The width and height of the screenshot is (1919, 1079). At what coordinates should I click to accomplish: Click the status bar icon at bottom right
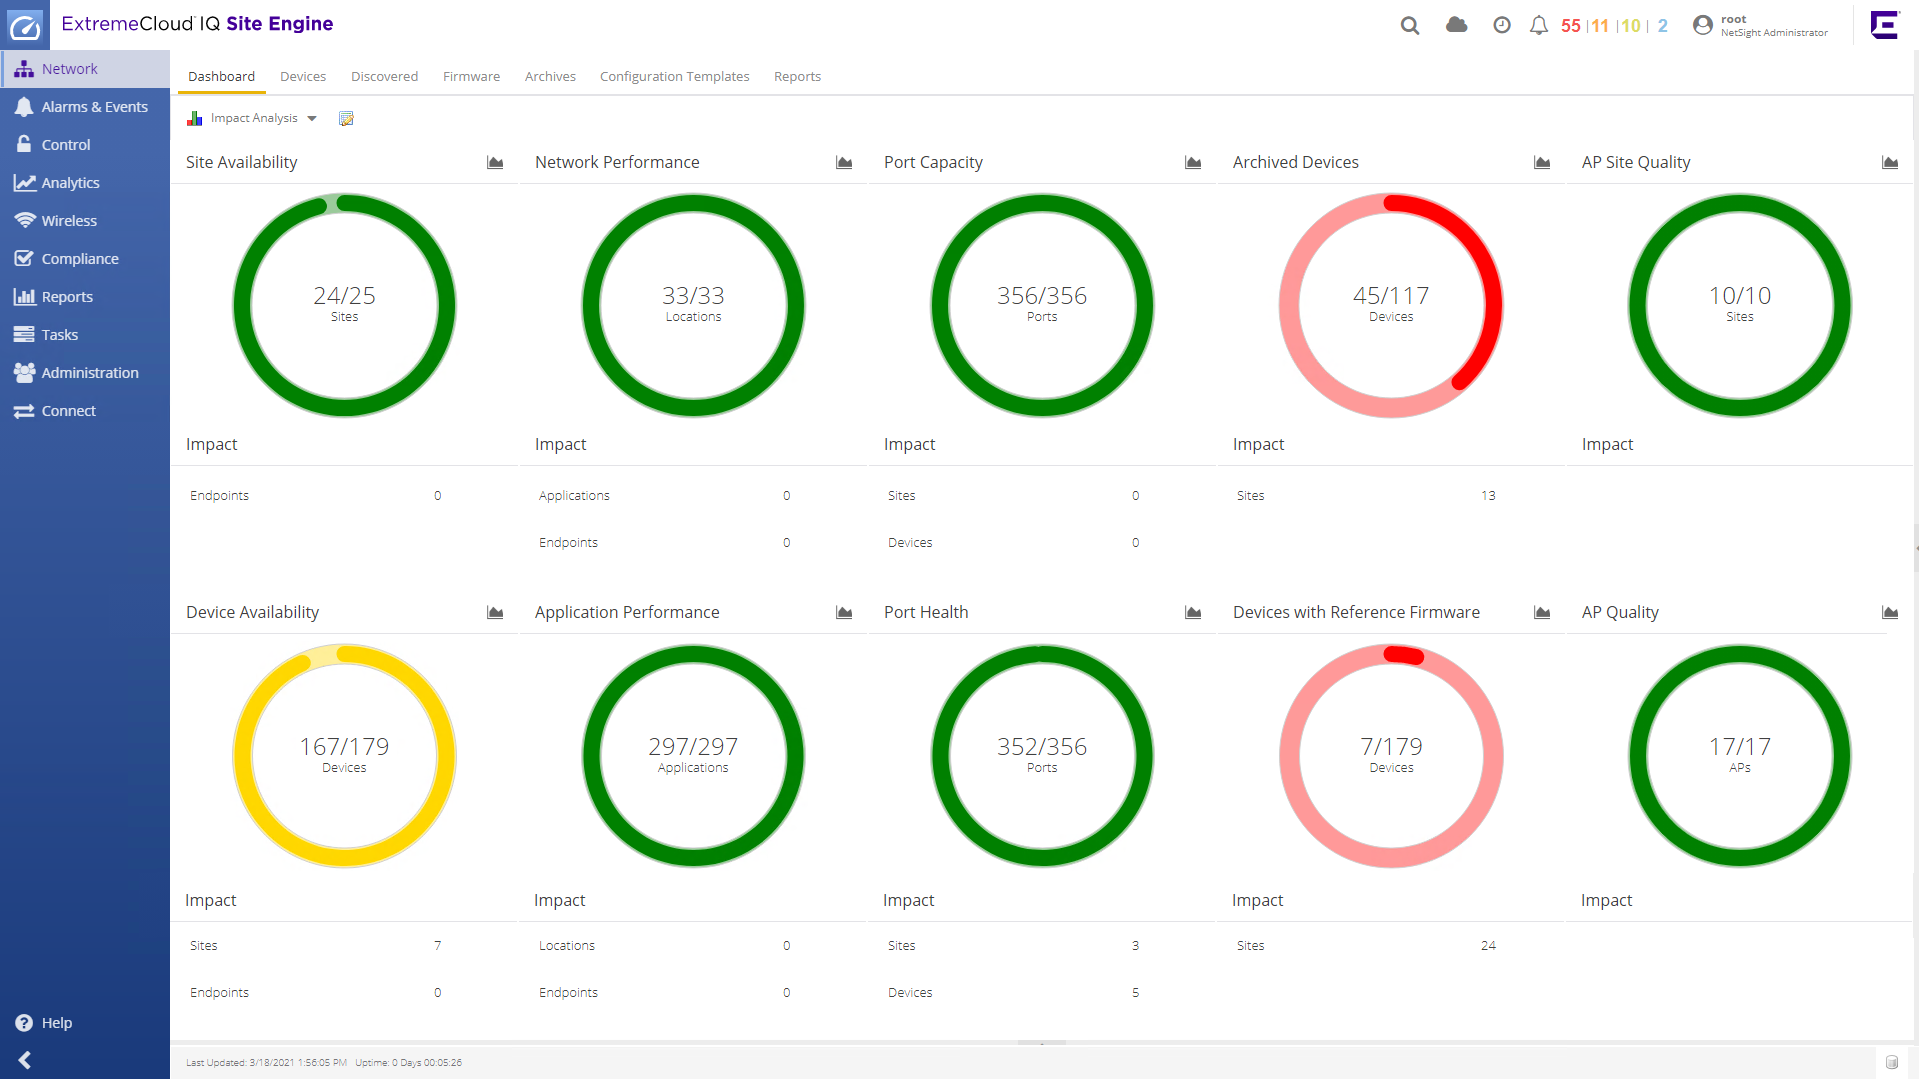tap(1892, 1062)
